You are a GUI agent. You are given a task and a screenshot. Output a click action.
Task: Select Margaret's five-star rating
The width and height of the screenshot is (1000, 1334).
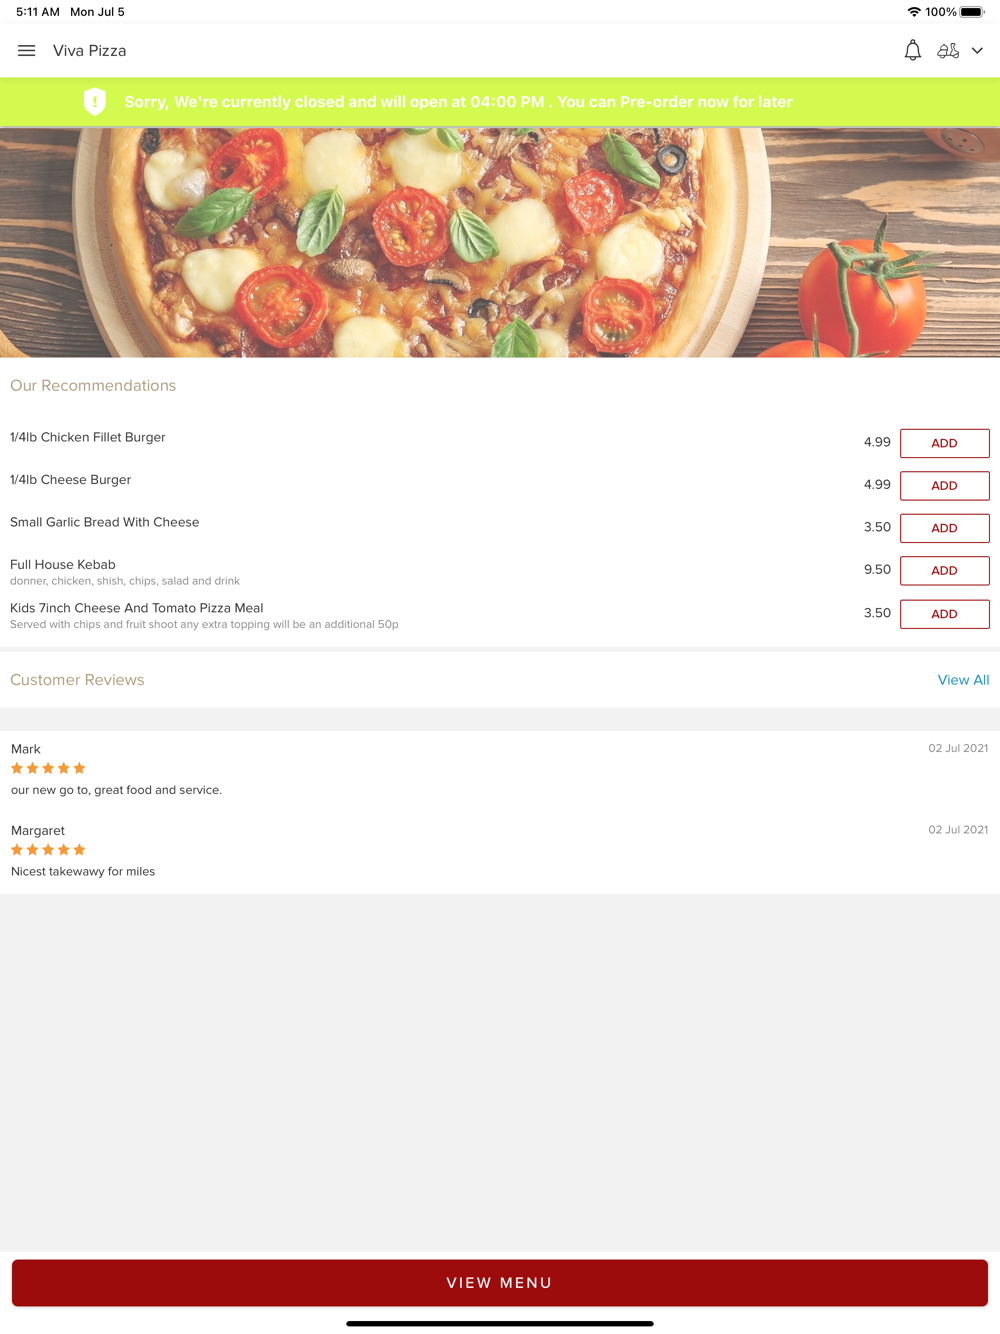pyautogui.click(x=48, y=850)
